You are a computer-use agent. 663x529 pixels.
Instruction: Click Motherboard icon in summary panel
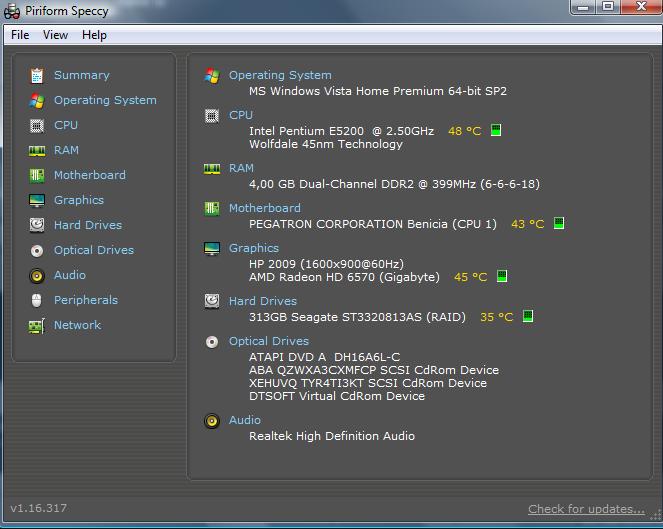tap(212, 208)
